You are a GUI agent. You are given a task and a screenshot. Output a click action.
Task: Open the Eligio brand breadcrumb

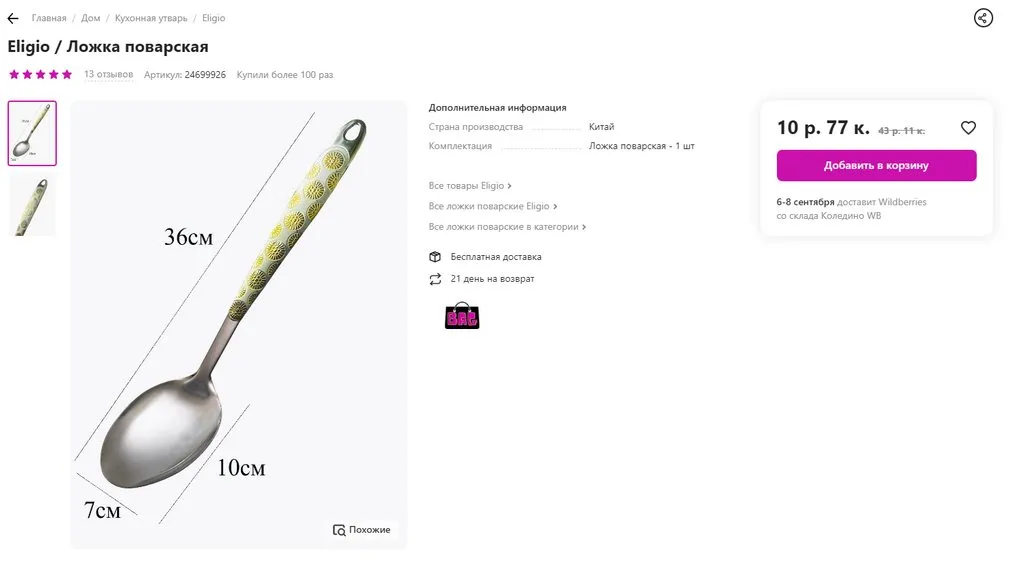pos(214,18)
